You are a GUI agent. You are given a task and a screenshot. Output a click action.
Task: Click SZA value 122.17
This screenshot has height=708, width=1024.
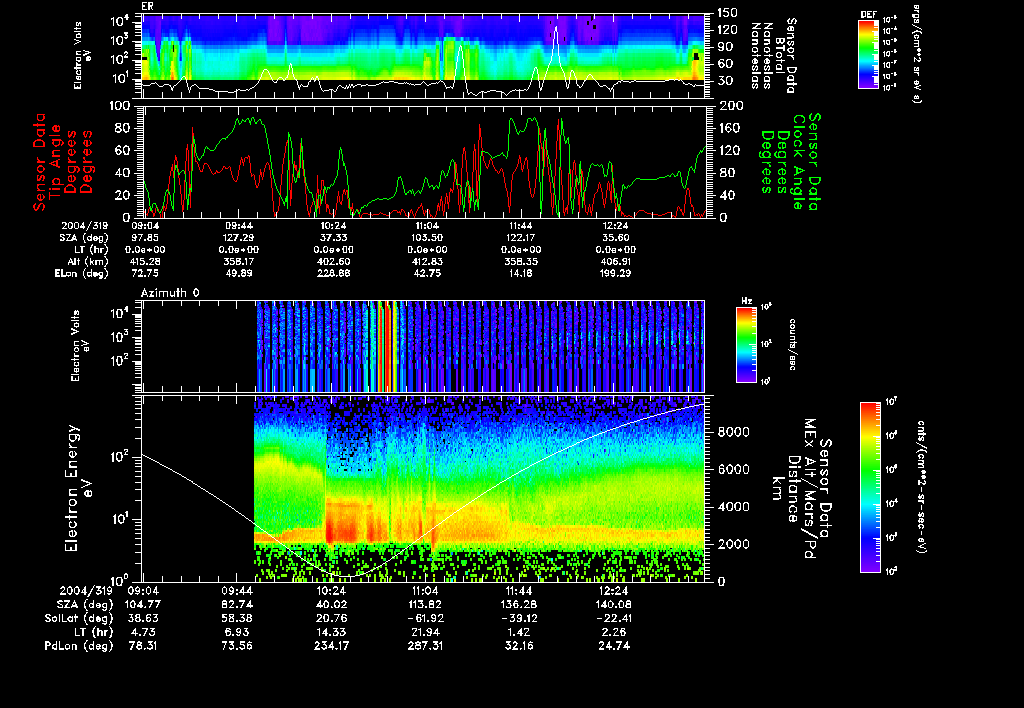click(x=521, y=238)
